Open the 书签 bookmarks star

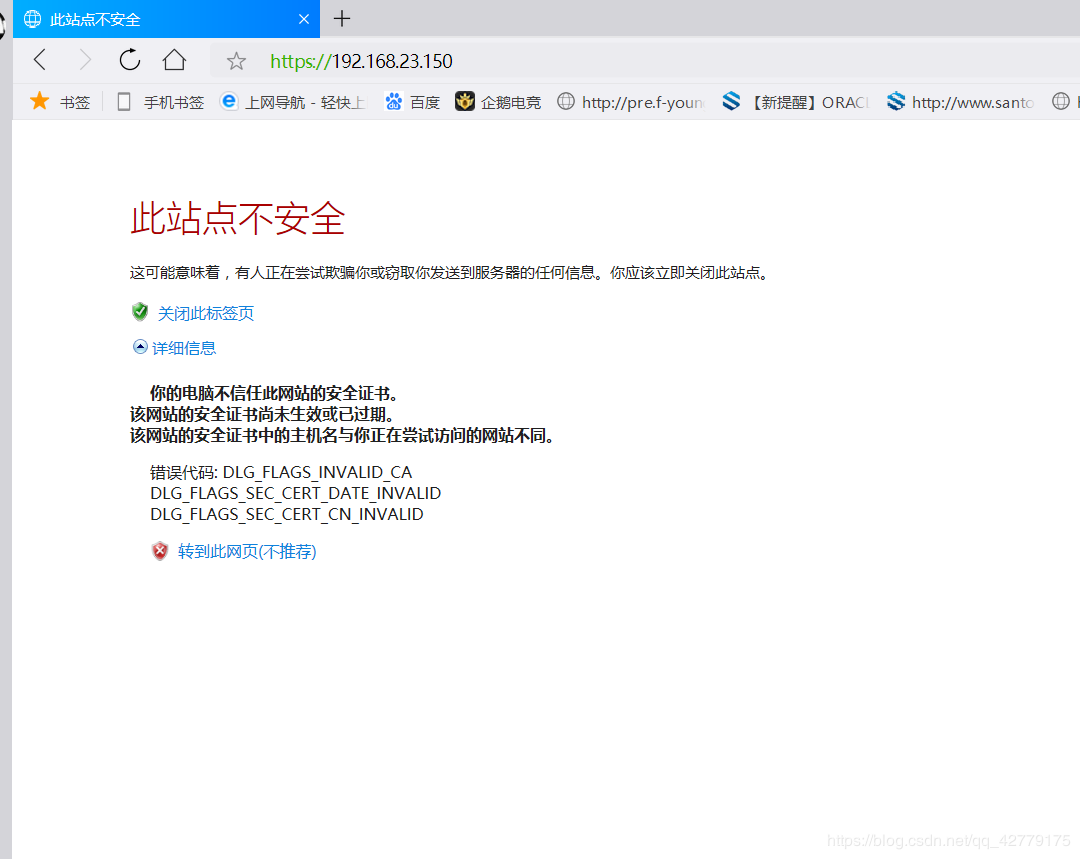60,102
